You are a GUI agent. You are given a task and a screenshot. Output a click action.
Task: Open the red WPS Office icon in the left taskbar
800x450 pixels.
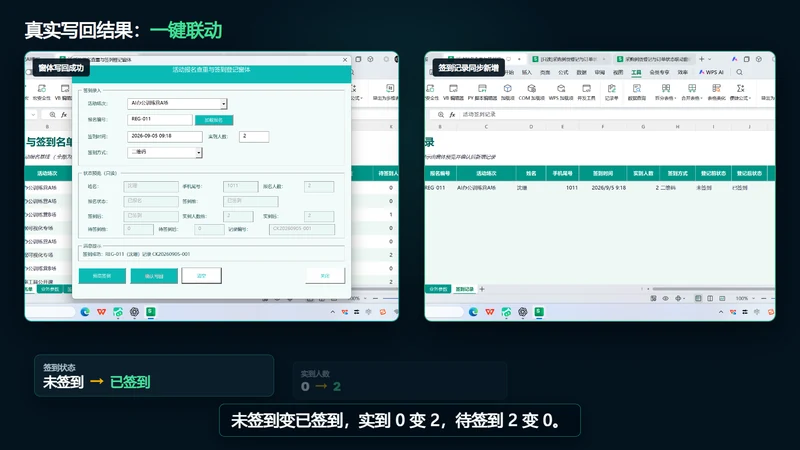click(x=101, y=312)
